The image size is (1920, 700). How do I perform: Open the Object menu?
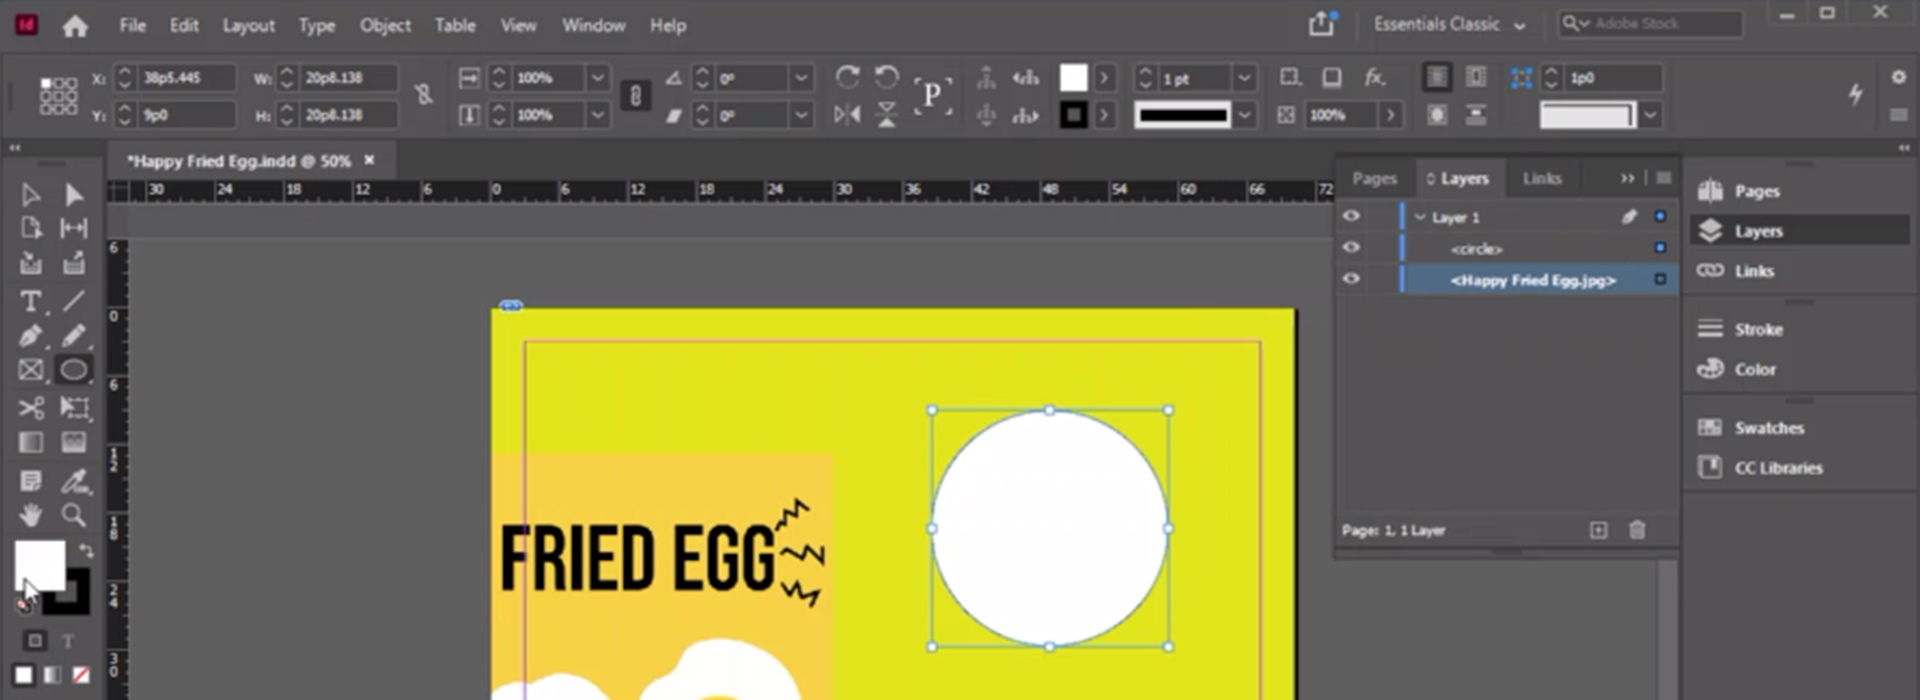385,26
